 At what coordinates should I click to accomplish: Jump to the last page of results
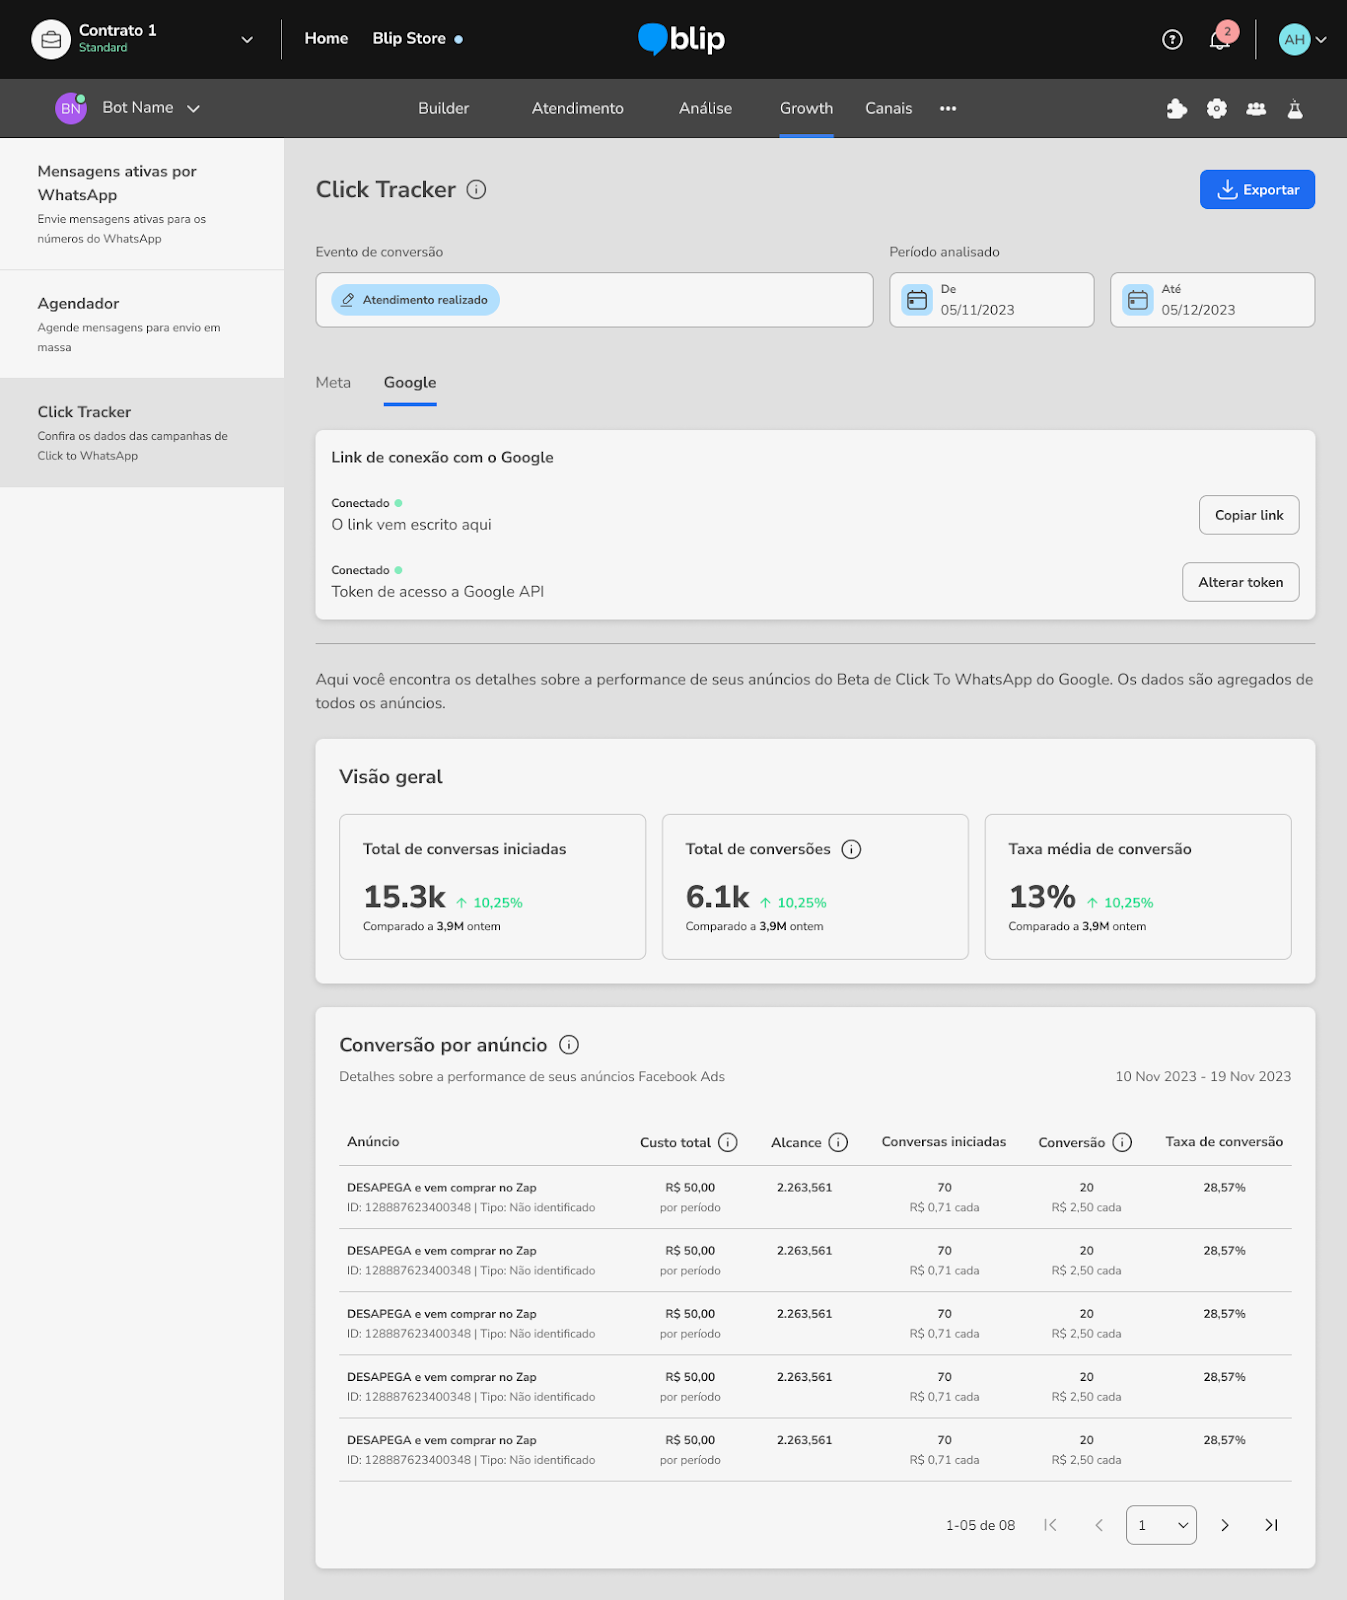click(x=1272, y=1525)
